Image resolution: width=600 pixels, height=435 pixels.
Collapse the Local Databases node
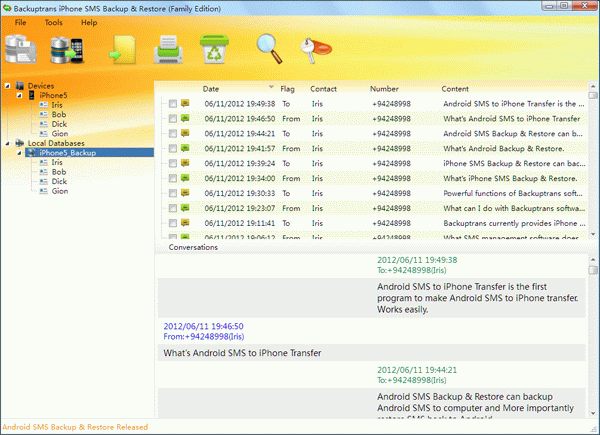pos(8,143)
